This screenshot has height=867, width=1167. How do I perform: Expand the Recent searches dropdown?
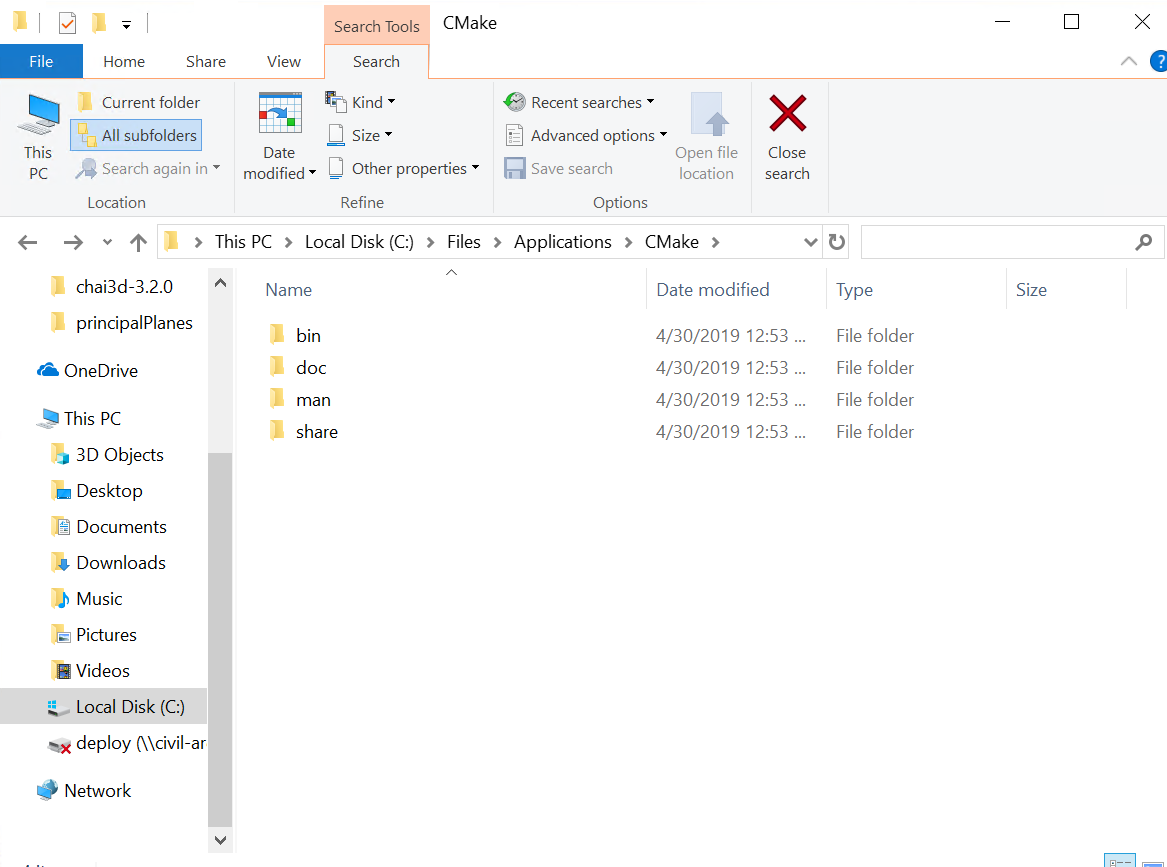(x=580, y=102)
